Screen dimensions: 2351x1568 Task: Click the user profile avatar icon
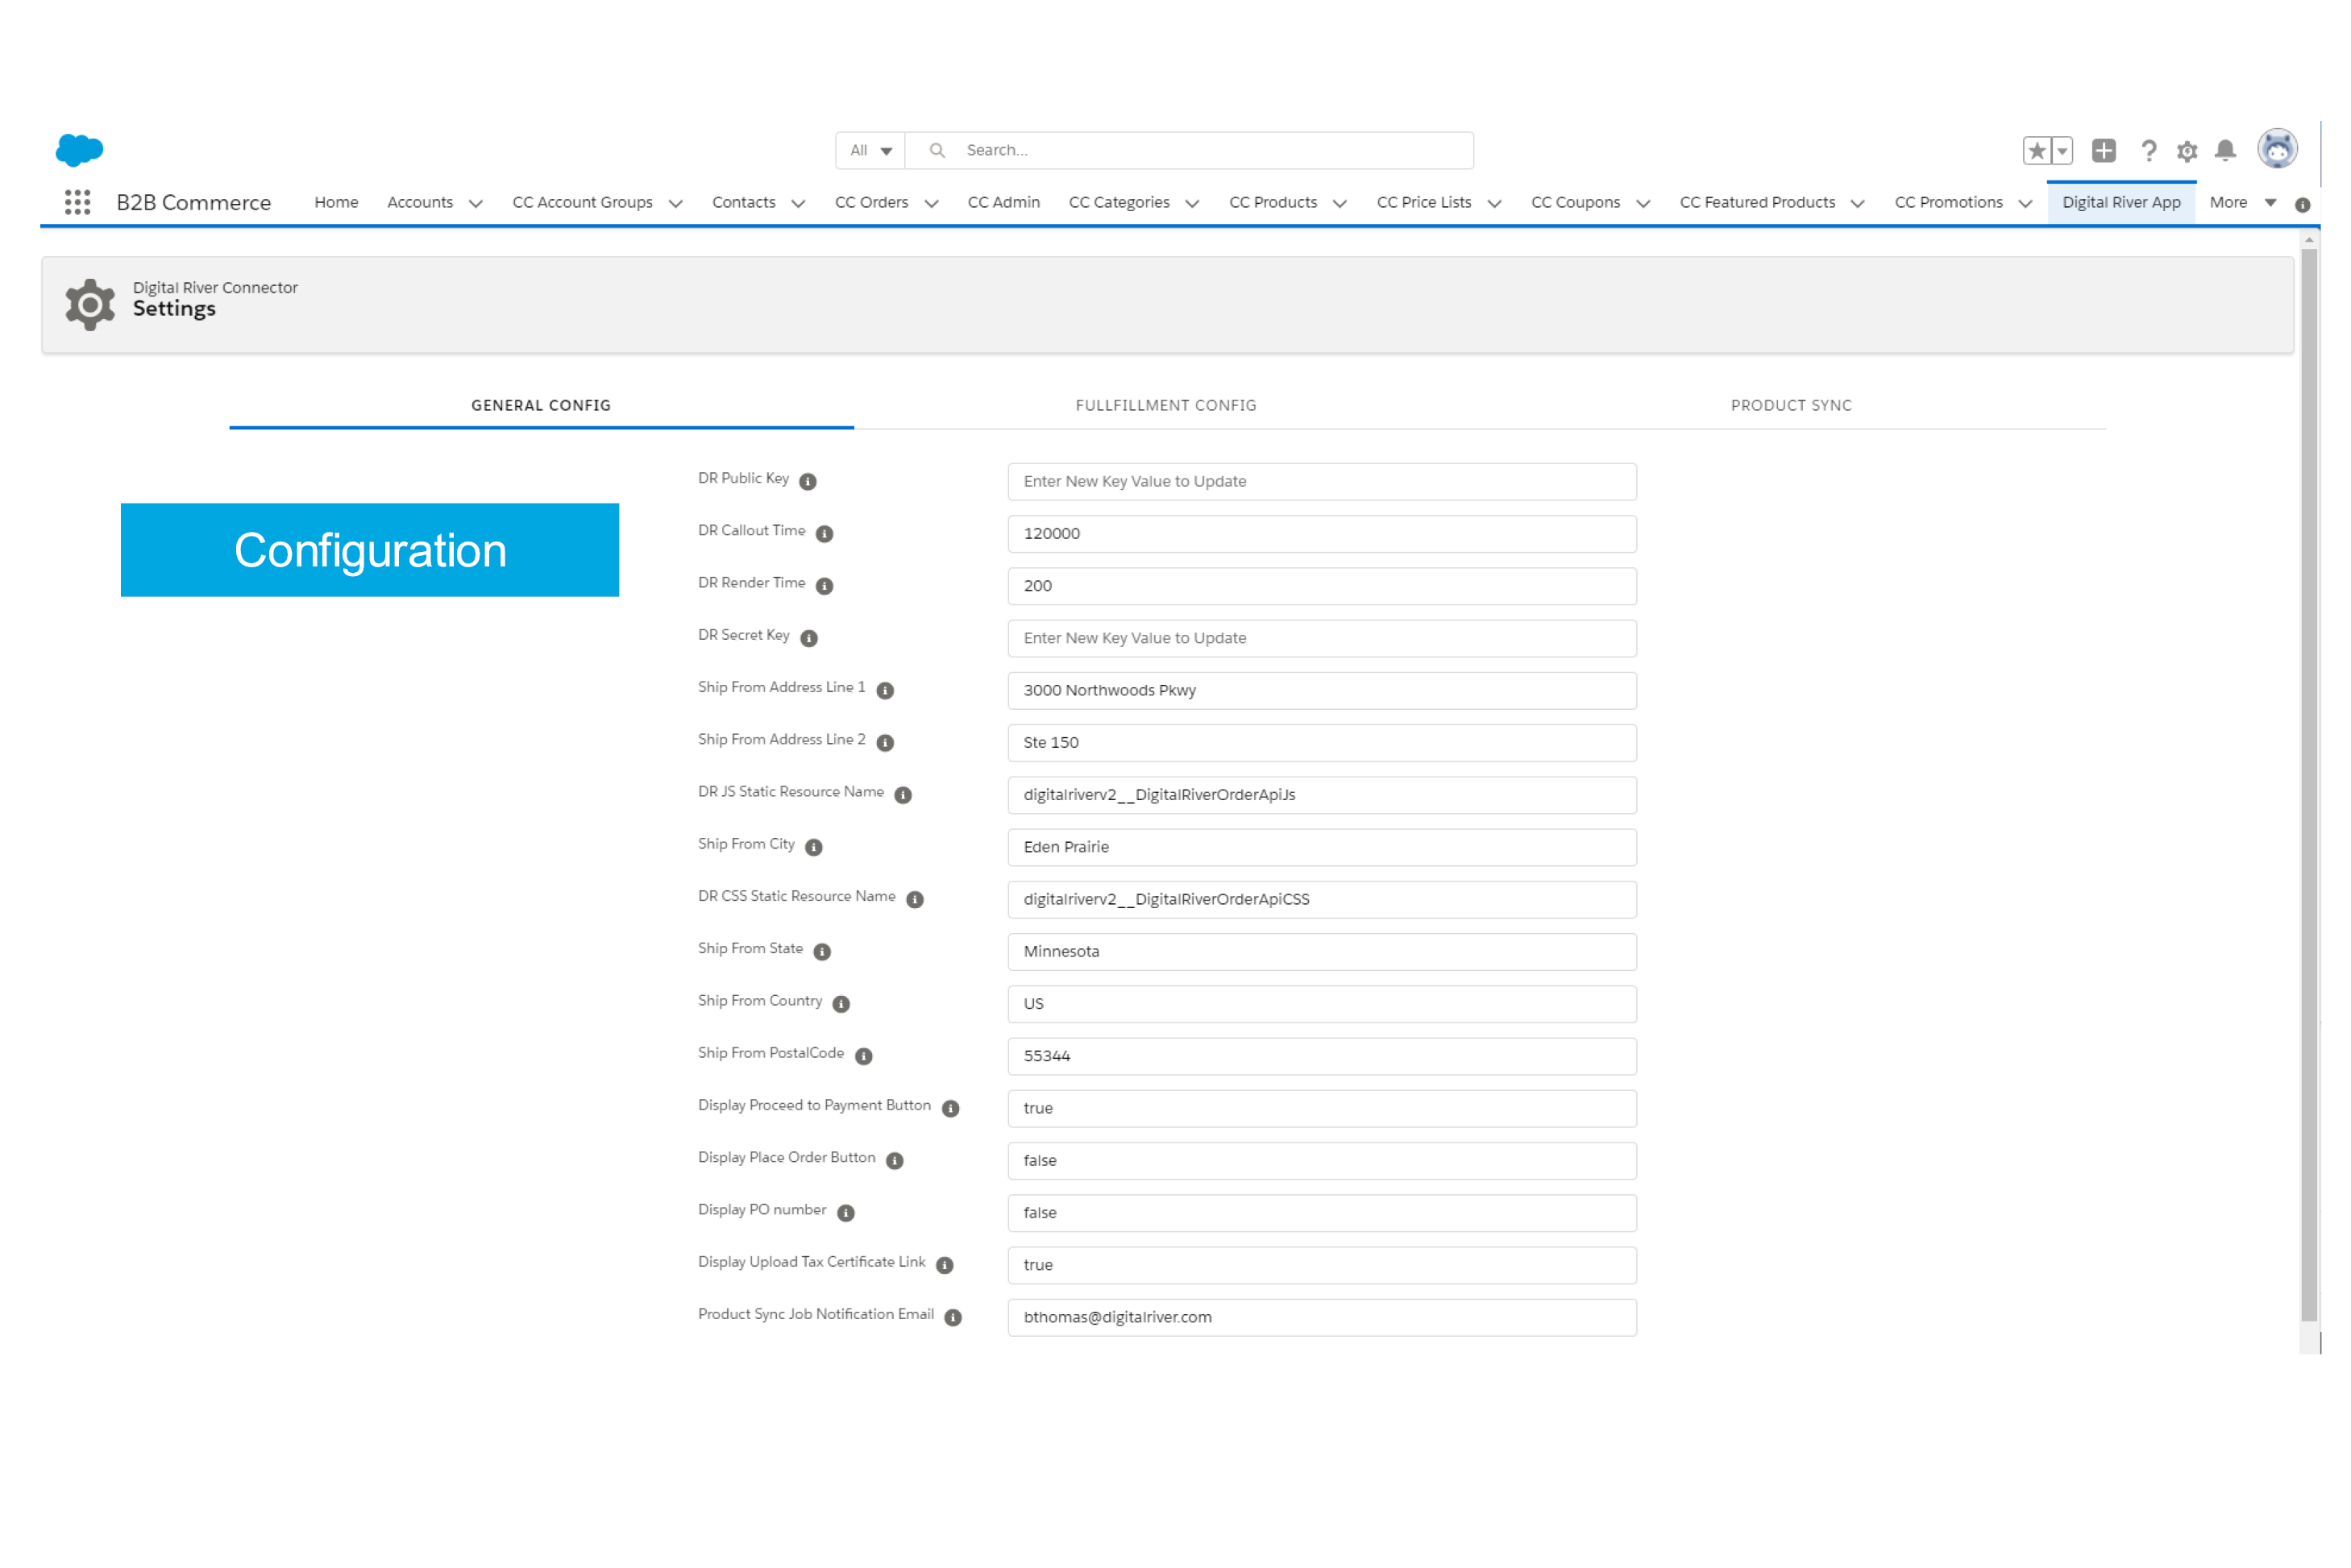(2281, 149)
